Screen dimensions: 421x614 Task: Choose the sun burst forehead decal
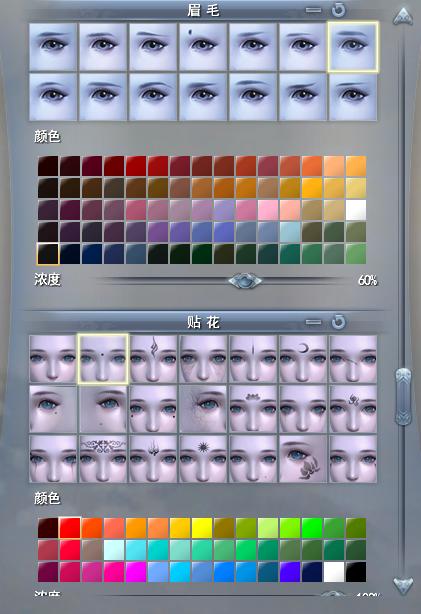coord(203,459)
